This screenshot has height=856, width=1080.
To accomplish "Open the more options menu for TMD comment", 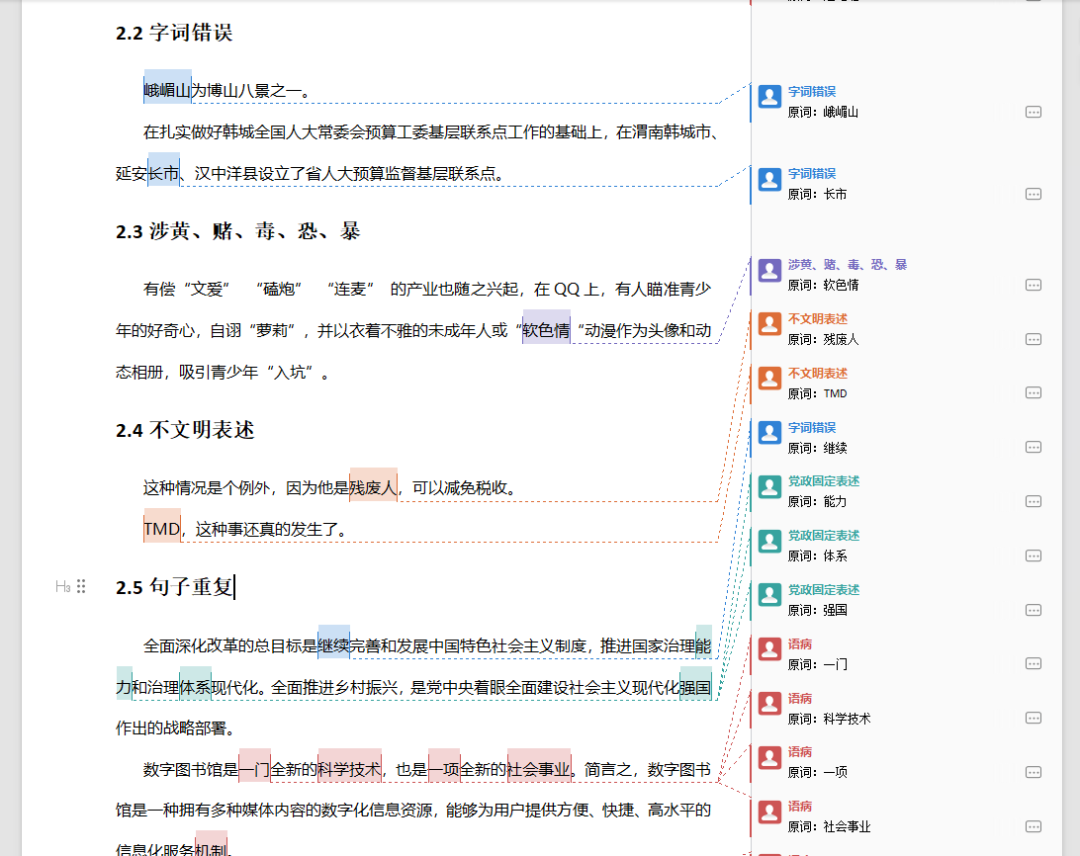I will coord(1033,393).
